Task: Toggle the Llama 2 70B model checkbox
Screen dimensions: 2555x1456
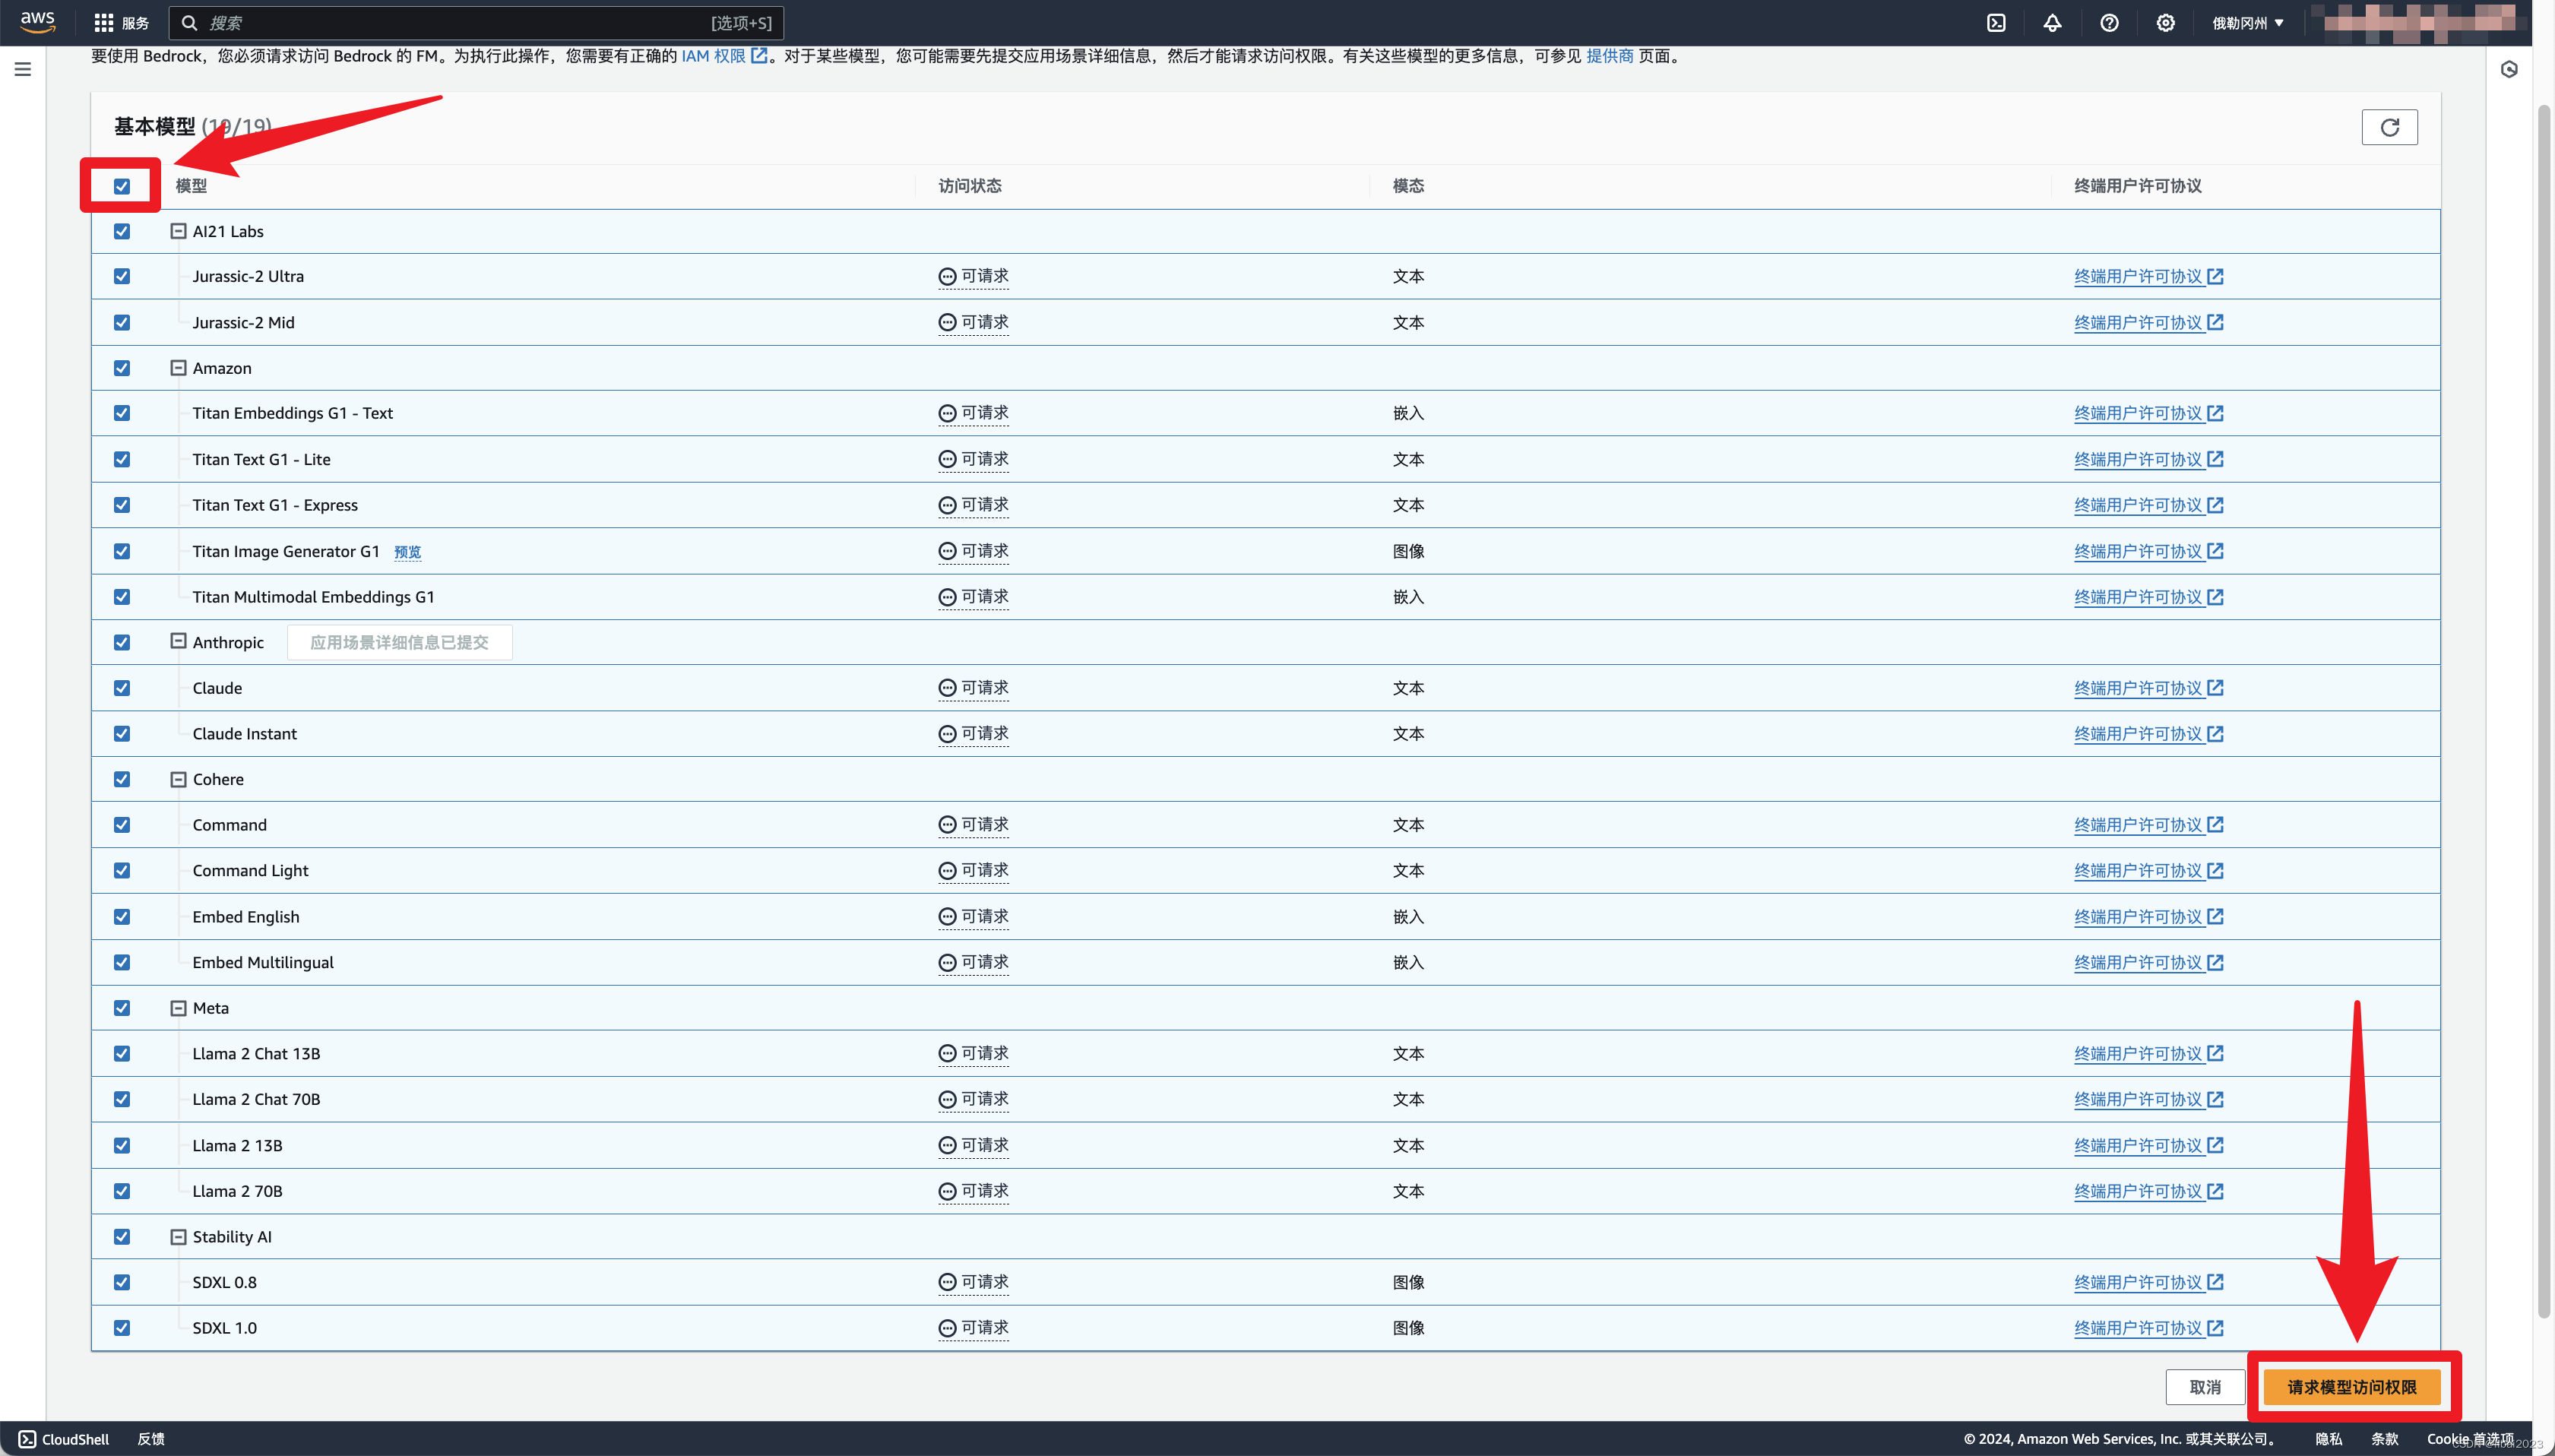Action: tap(121, 1189)
